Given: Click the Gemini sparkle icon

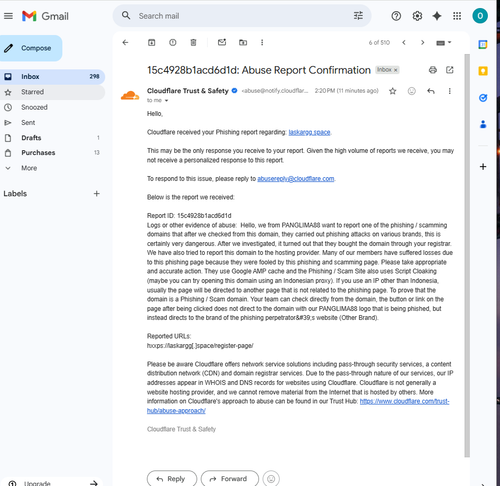Looking at the screenshot, I should pyautogui.click(x=437, y=16).
